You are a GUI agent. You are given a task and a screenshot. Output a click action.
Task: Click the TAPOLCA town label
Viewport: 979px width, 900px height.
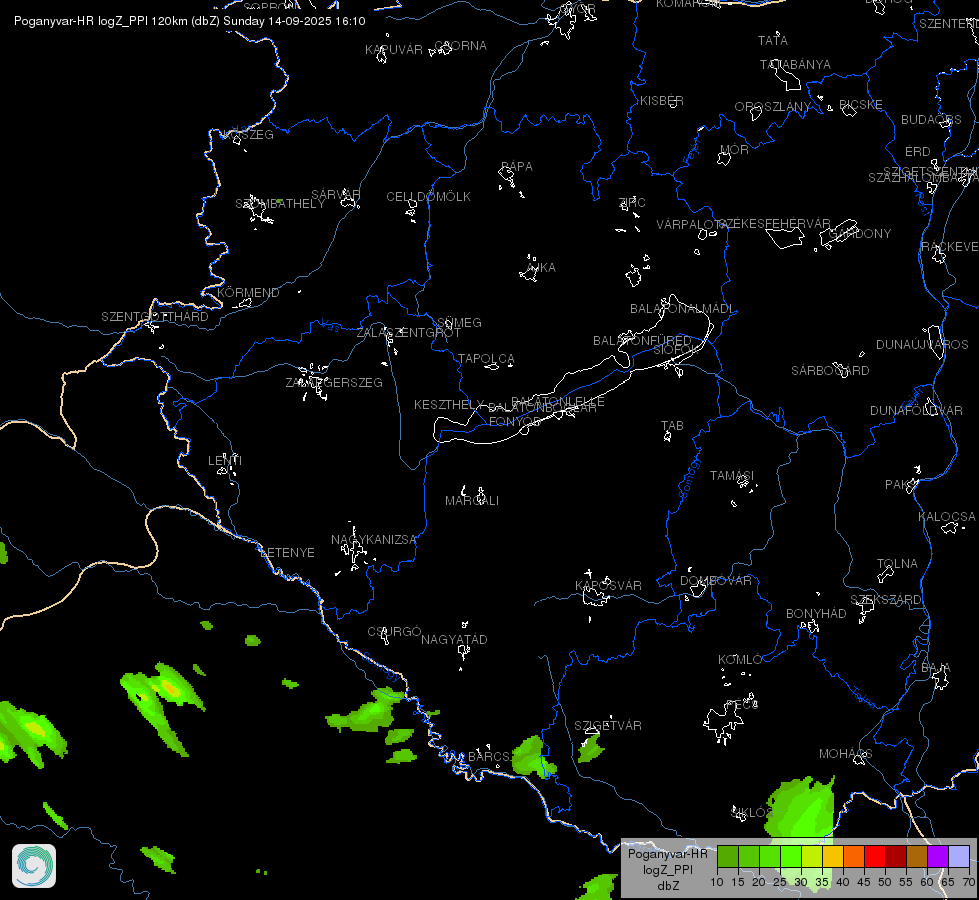[x=486, y=359]
